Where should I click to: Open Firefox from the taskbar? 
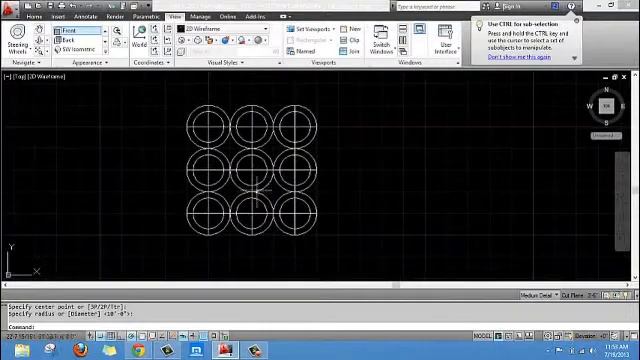click(x=80, y=350)
